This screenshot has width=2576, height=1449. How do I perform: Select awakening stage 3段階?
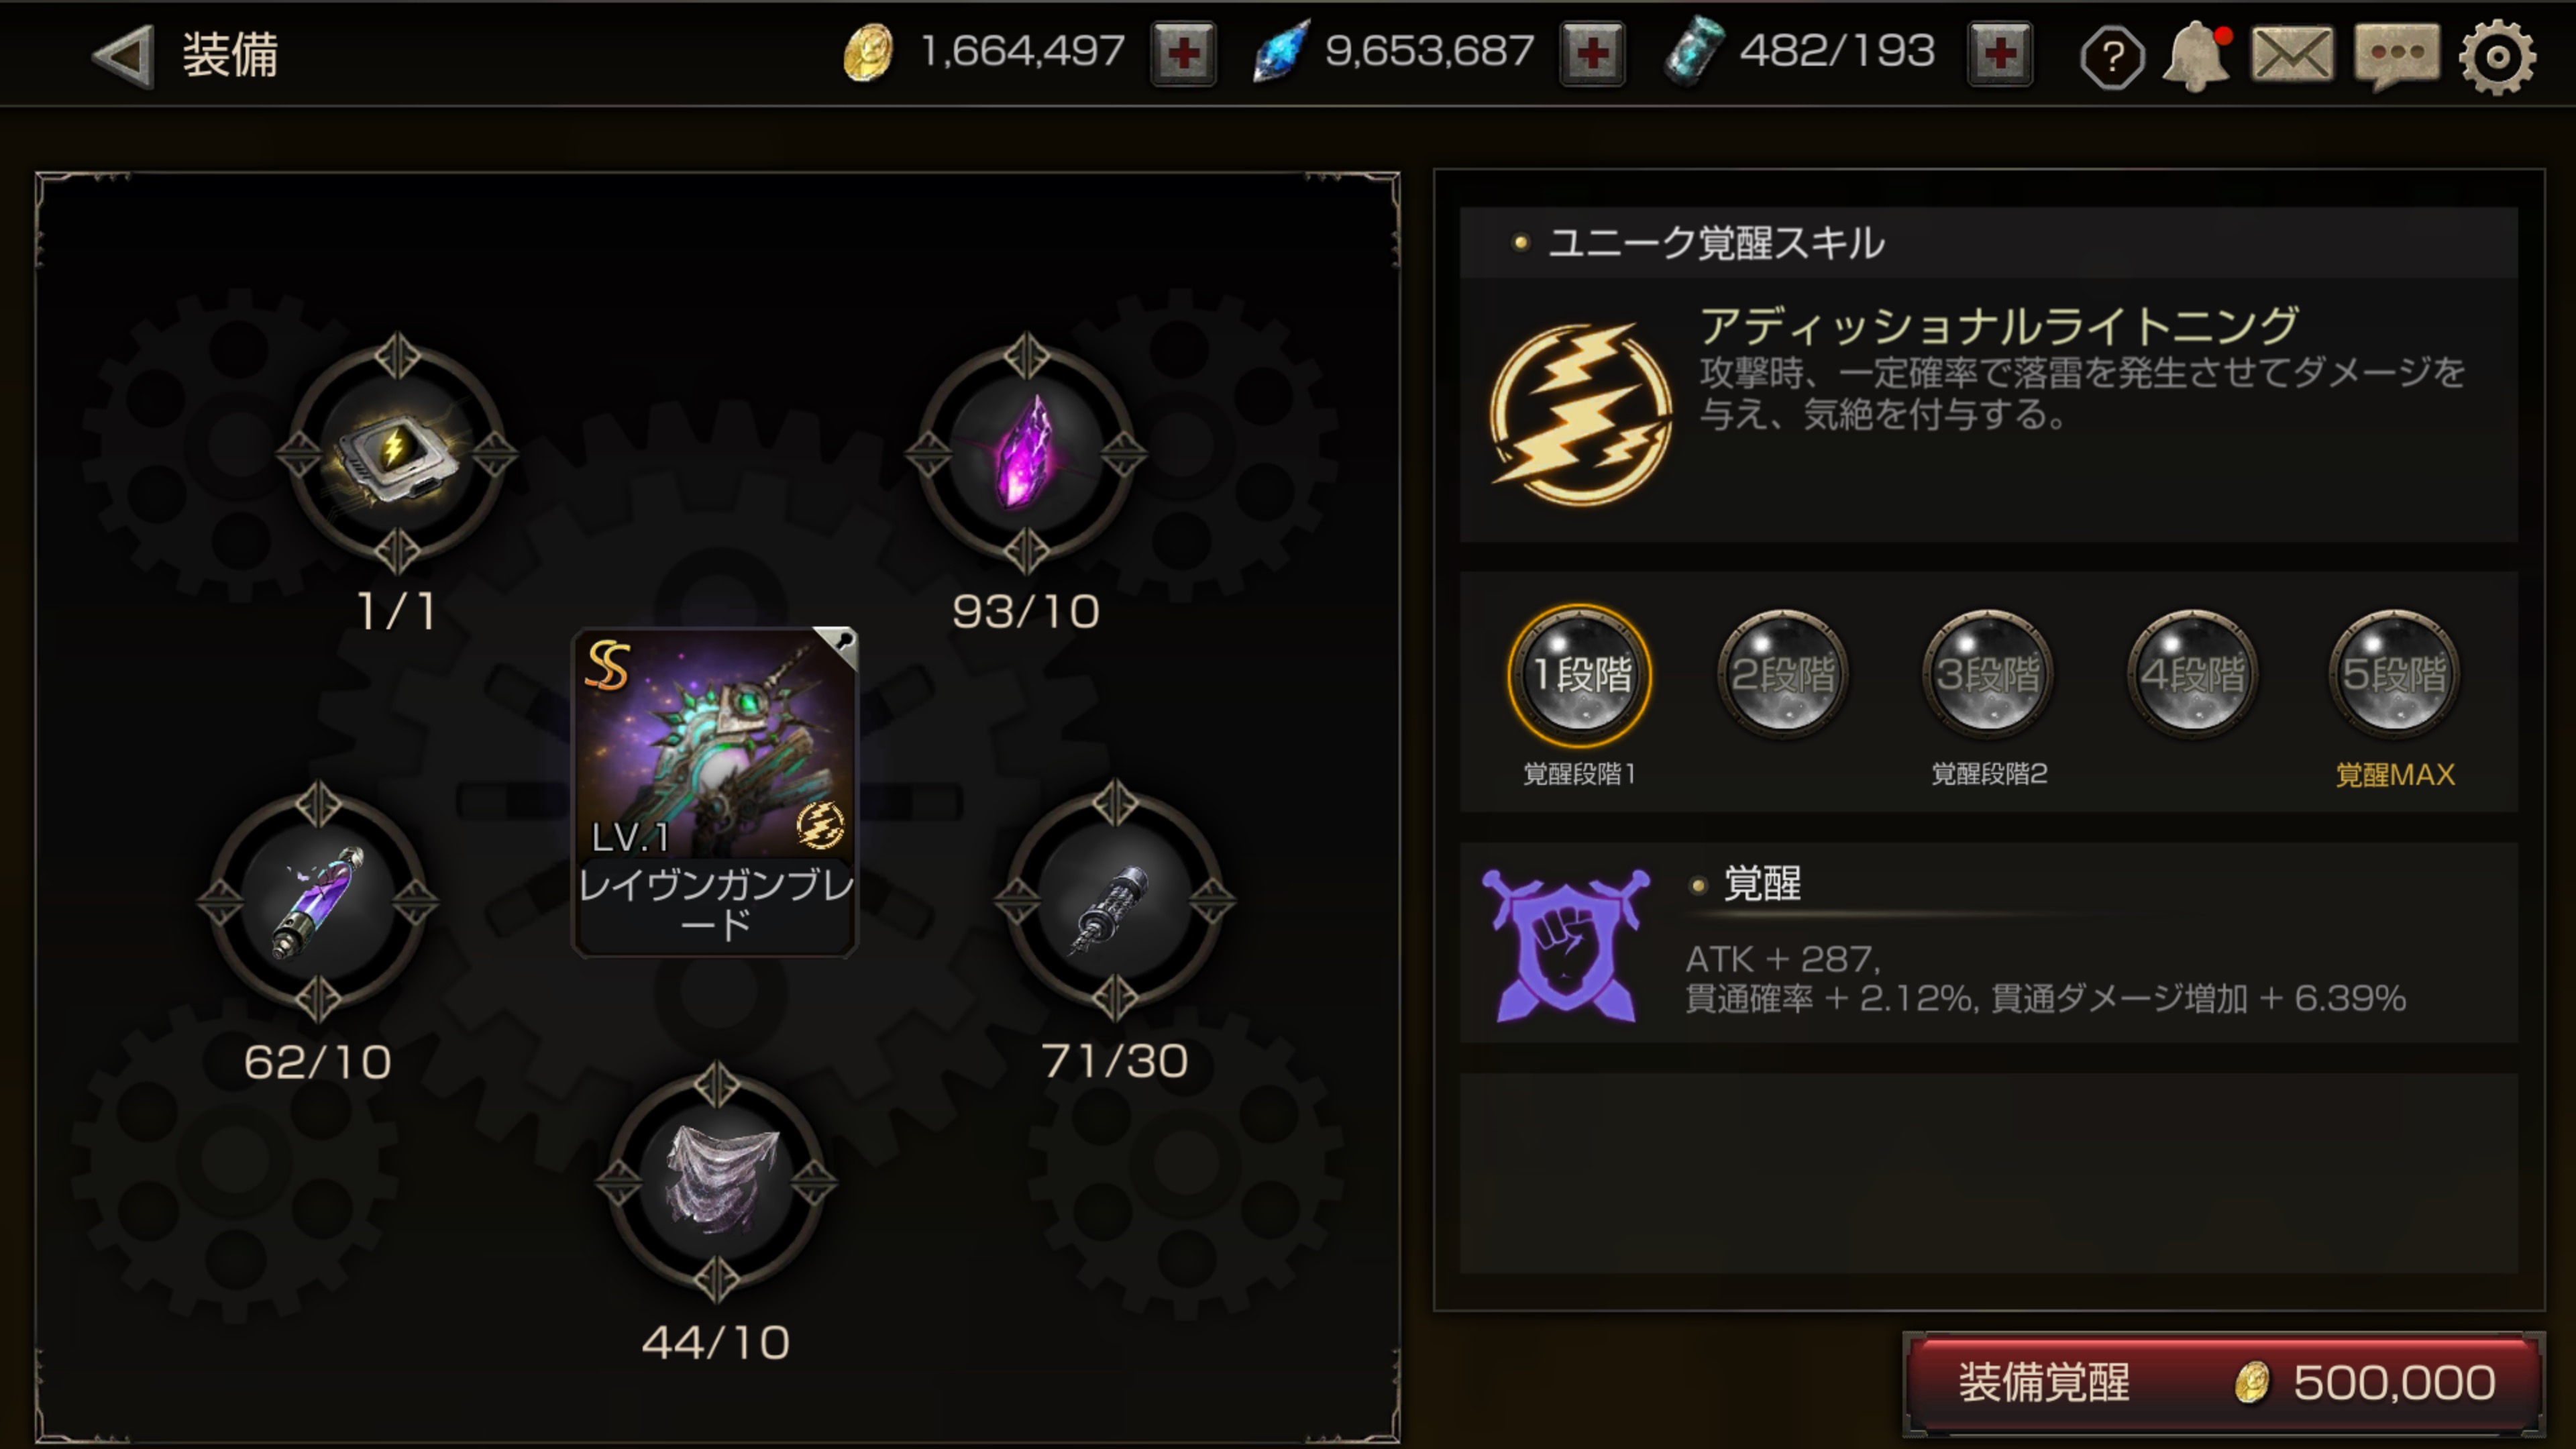click(1988, 675)
